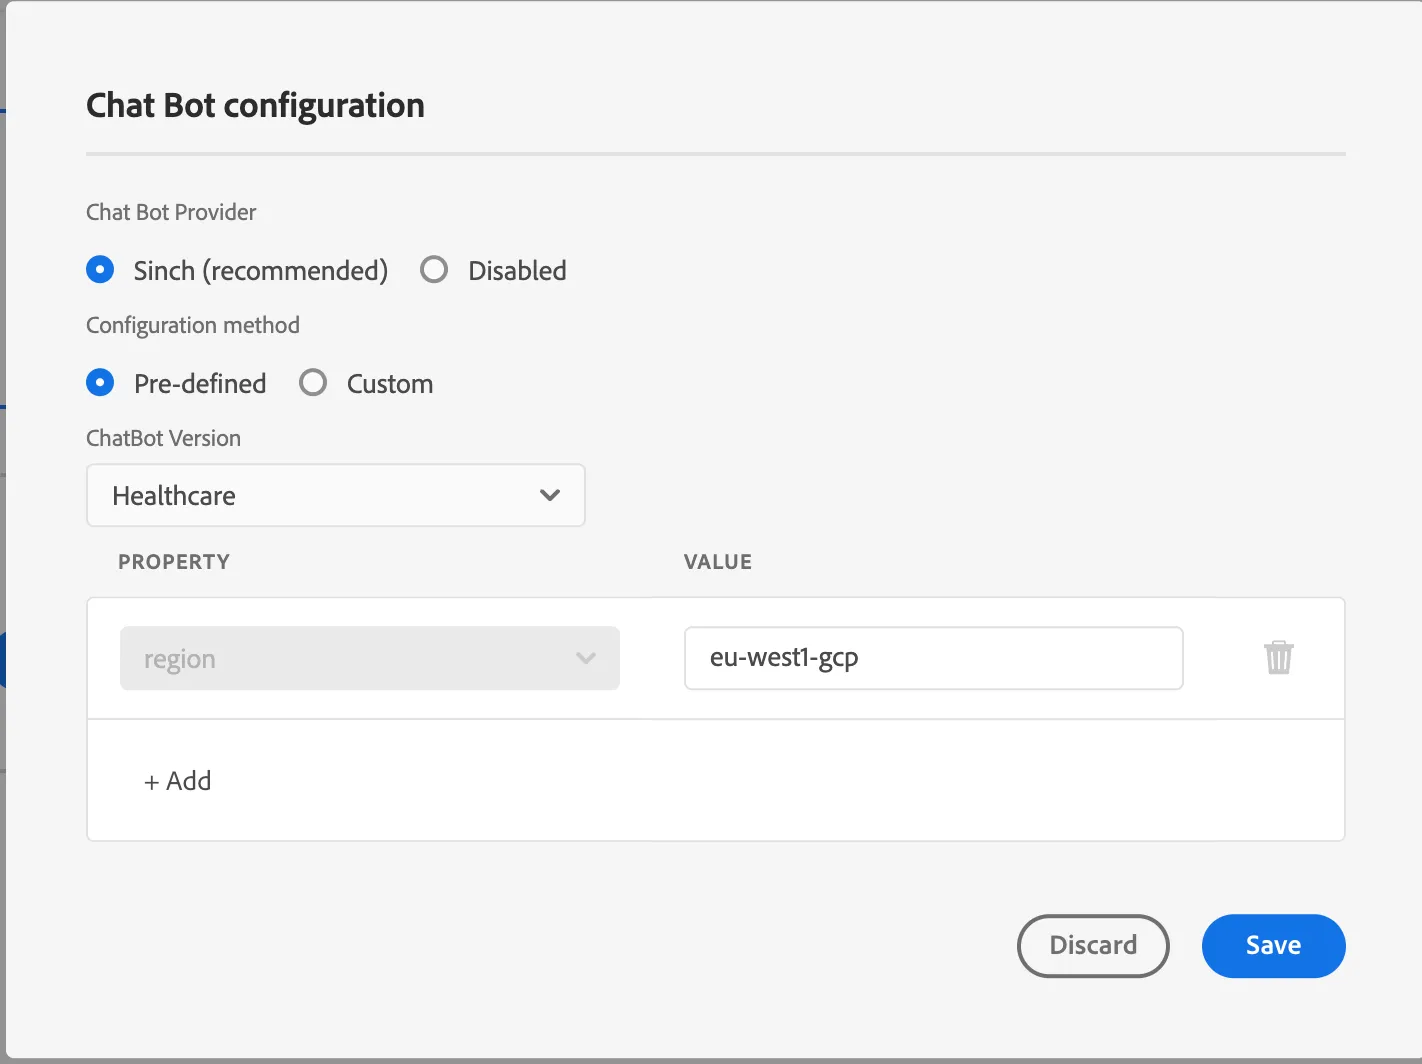This screenshot has height=1064, width=1422.
Task: Click the Configuration method label
Action: [193, 325]
